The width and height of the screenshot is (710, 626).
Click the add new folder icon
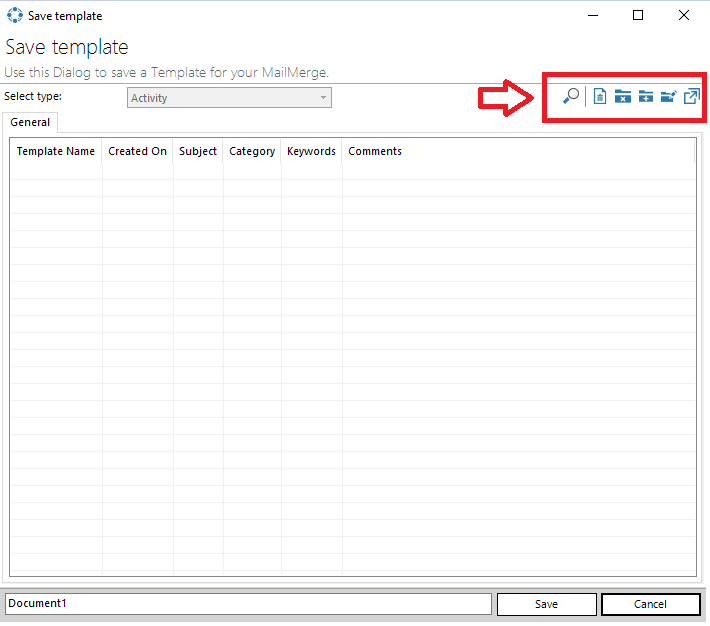point(645,97)
